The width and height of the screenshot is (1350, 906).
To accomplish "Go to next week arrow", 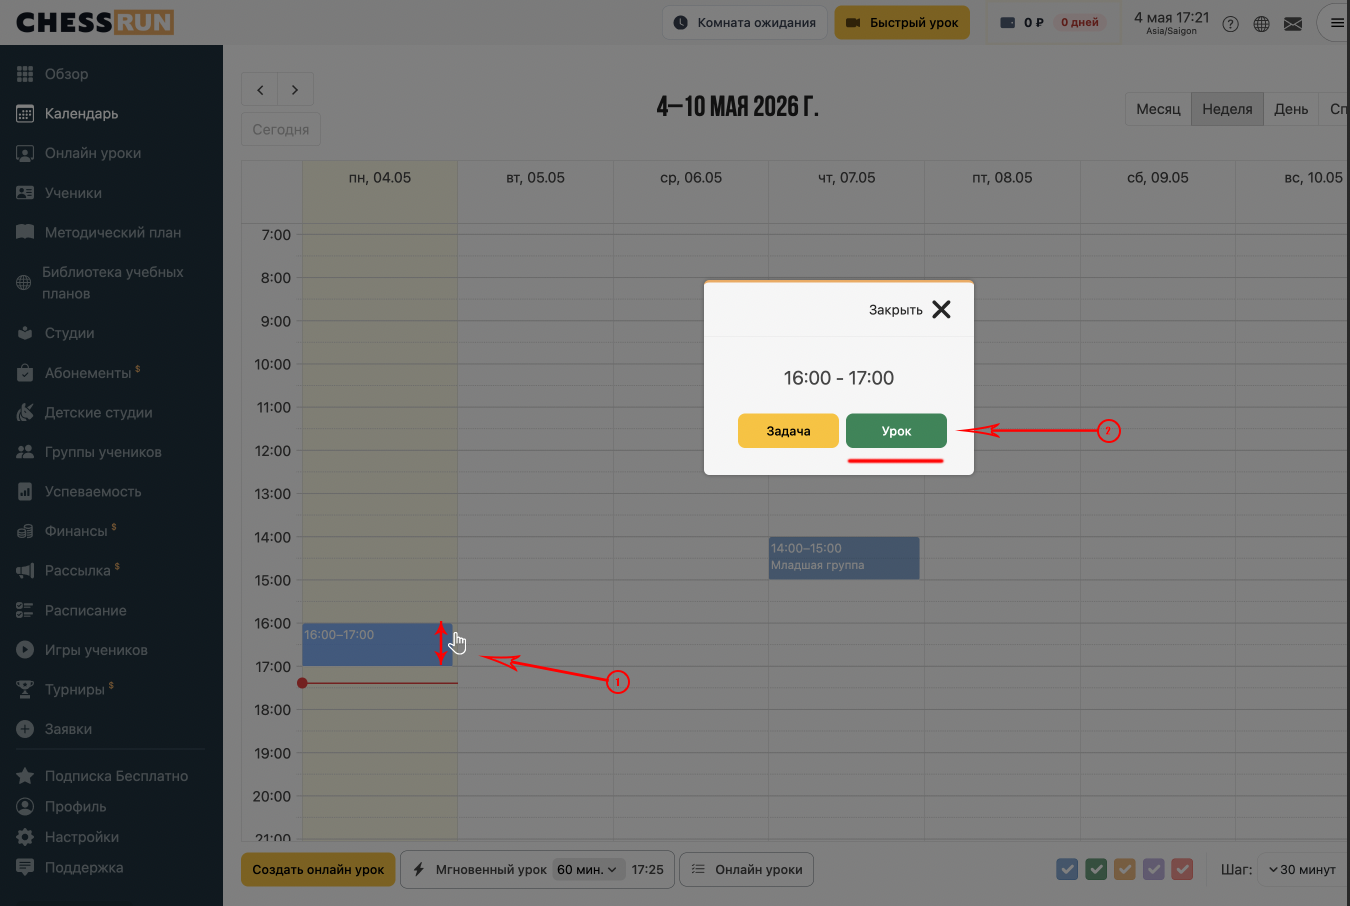I will (x=295, y=90).
